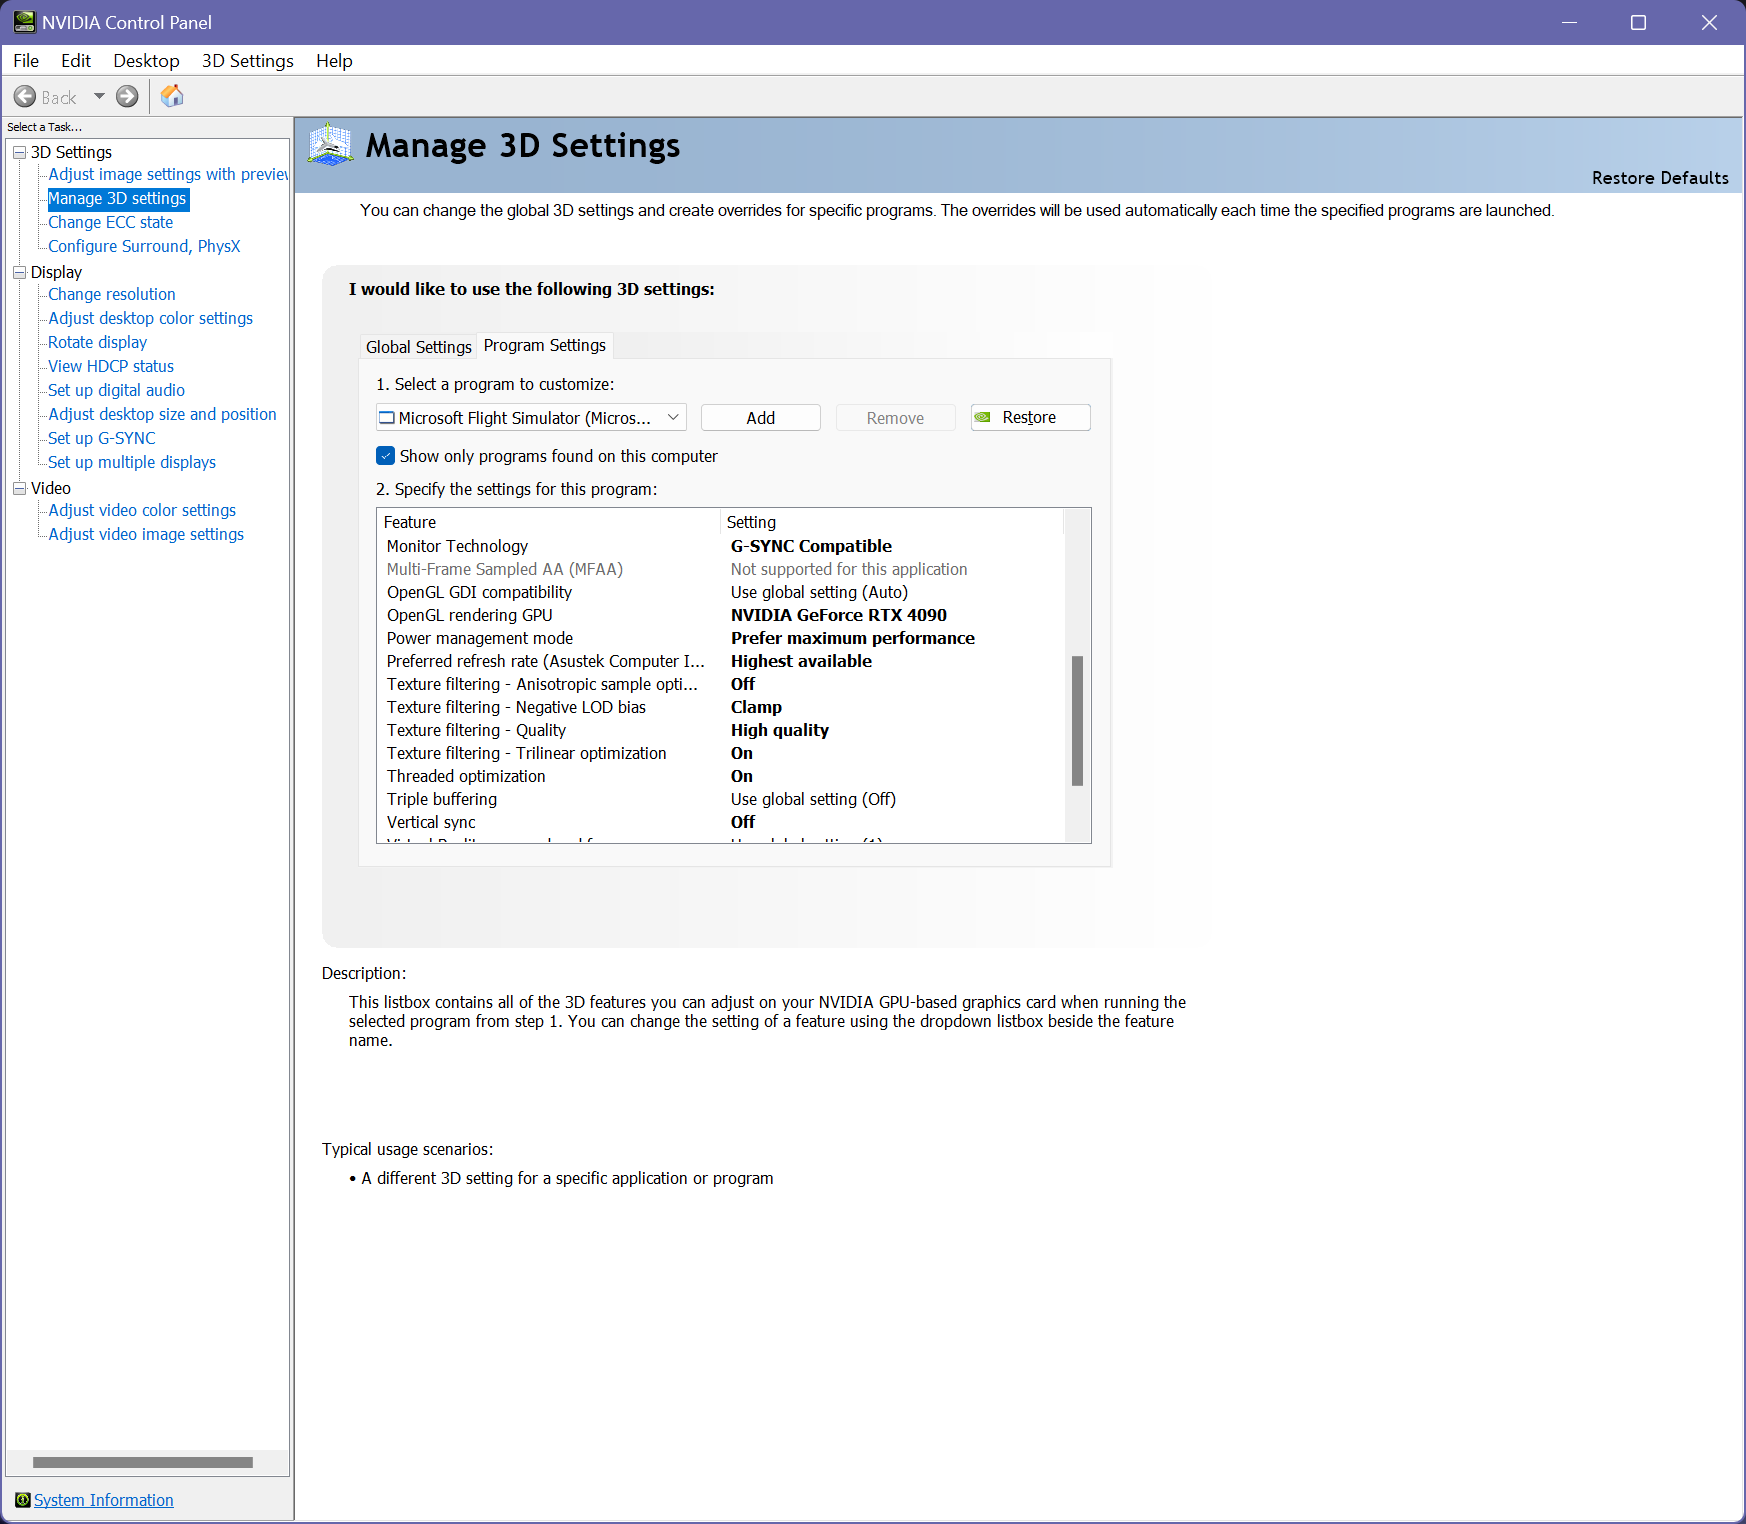Collapse the Display tree node
Viewport: 1746px width, 1524px height.
[19, 272]
